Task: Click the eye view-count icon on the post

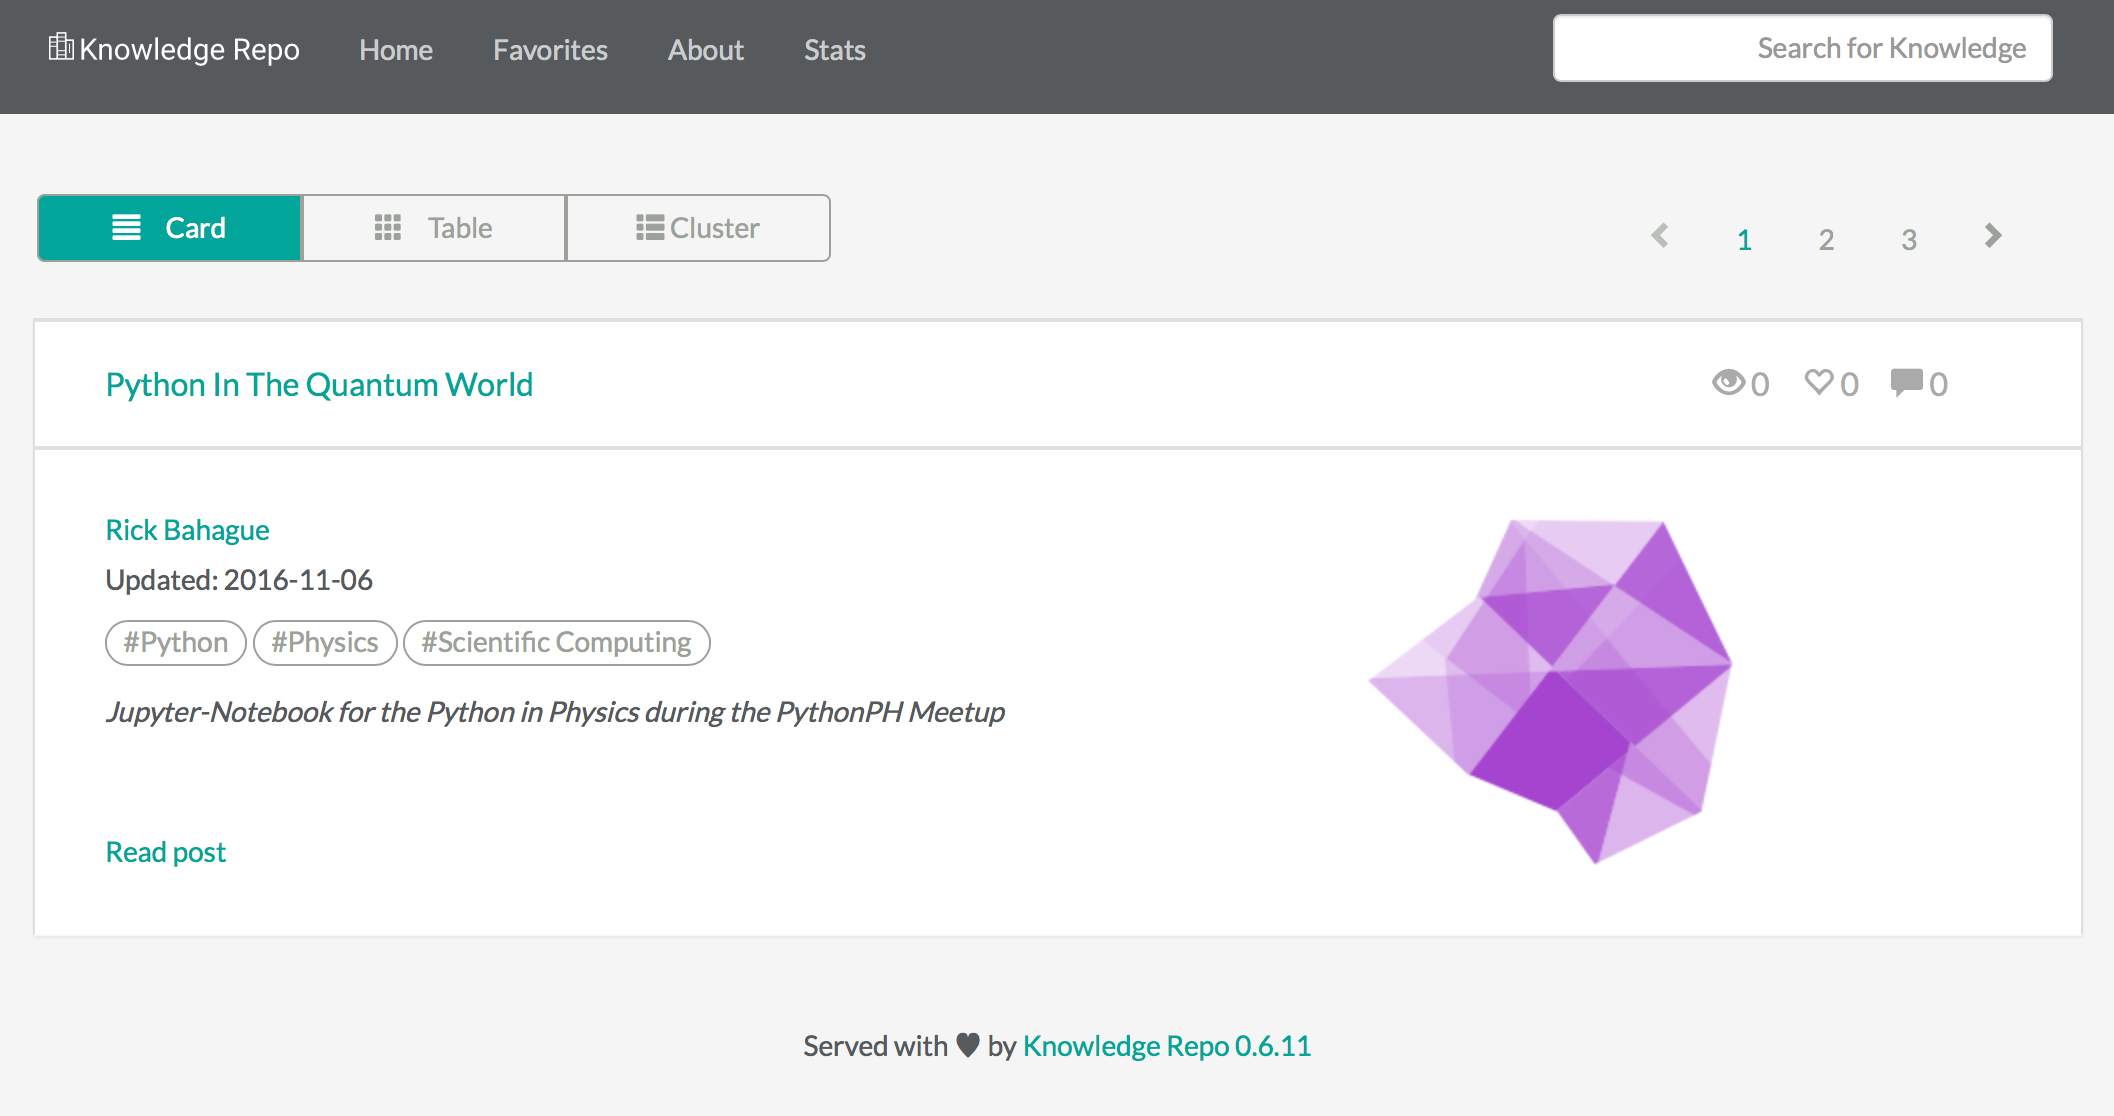Action: click(1728, 383)
